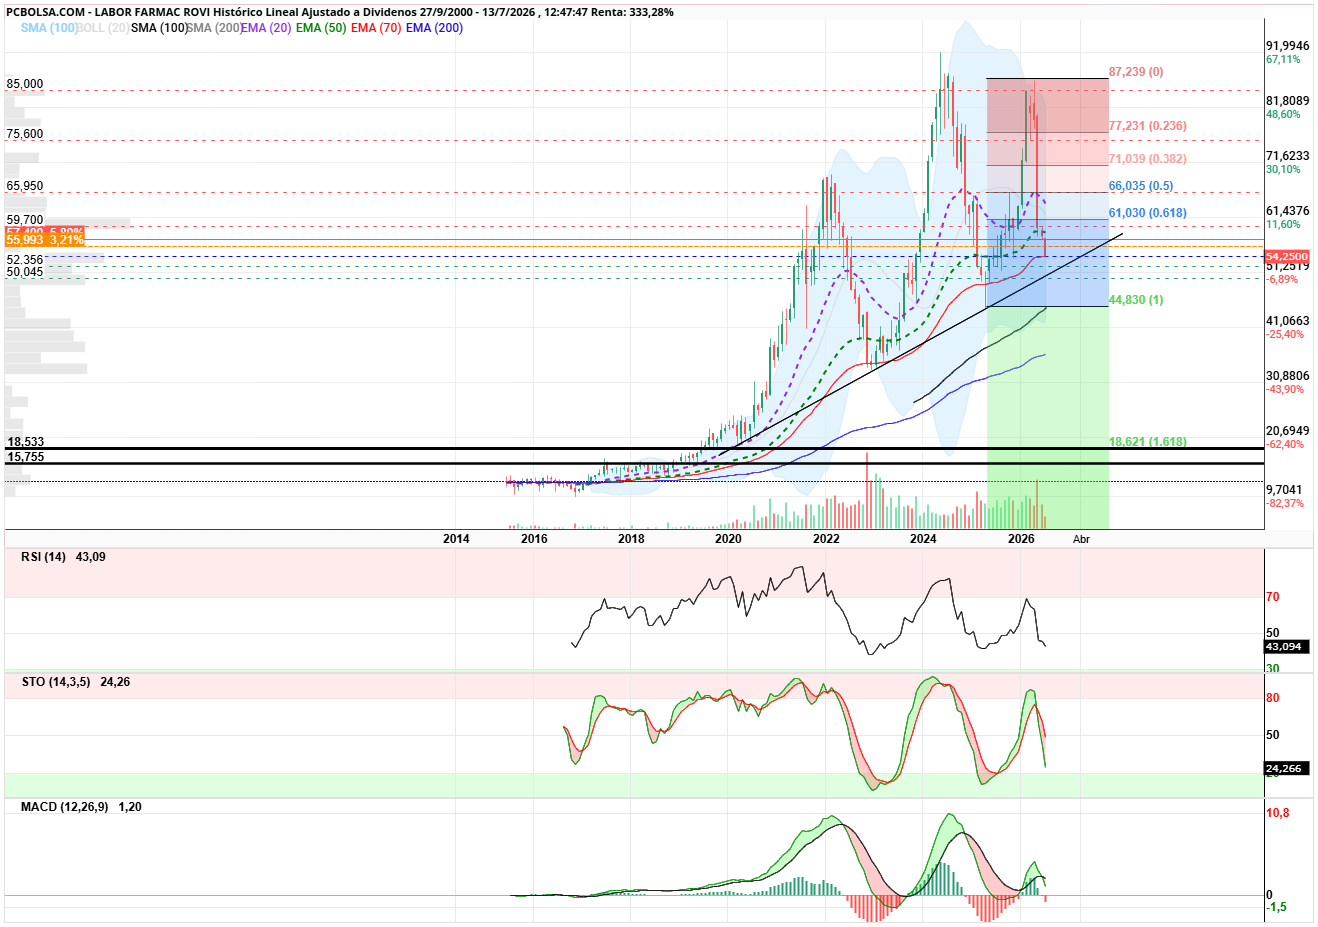Click Fibonacci level 66,035 (0.5)
Image resolution: width=1318 pixels, height=927 pixels.
[1141, 186]
